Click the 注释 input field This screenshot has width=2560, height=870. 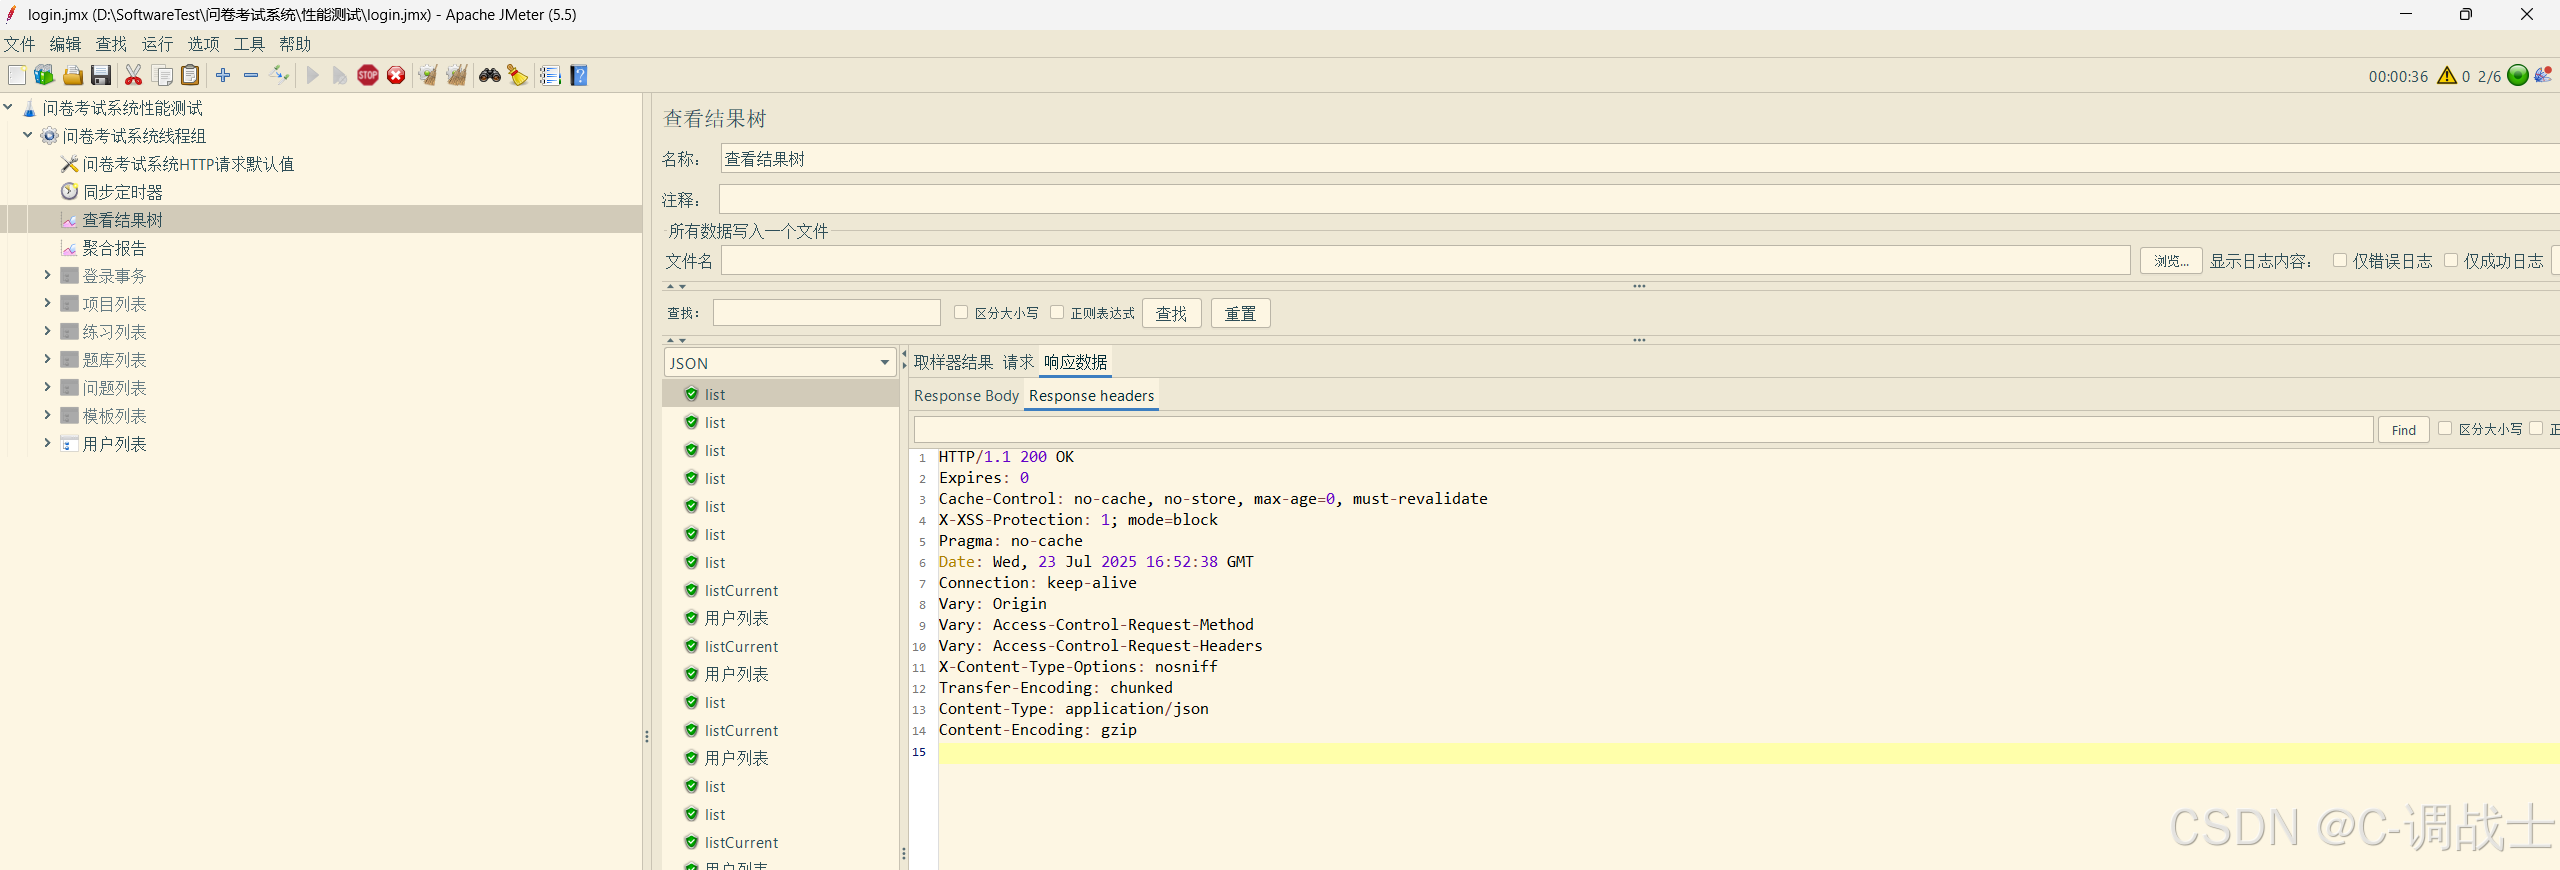pyautogui.click(x=1640, y=200)
